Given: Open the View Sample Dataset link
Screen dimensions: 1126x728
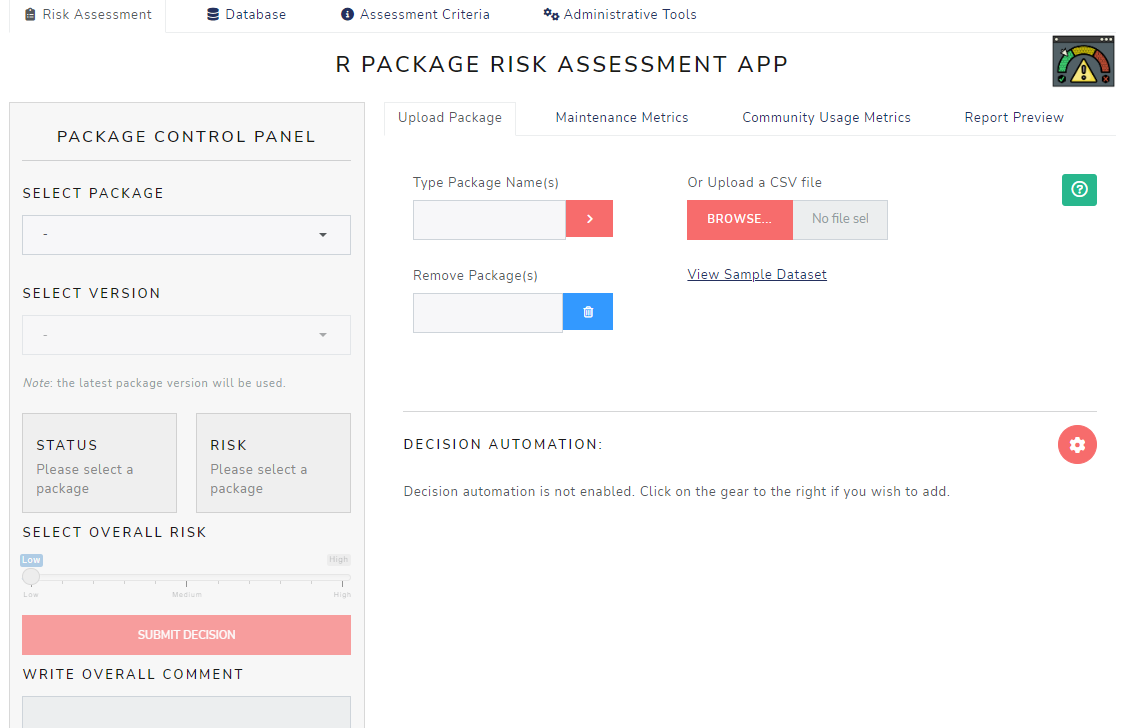Looking at the screenshot, I should (x=757, y=273).
